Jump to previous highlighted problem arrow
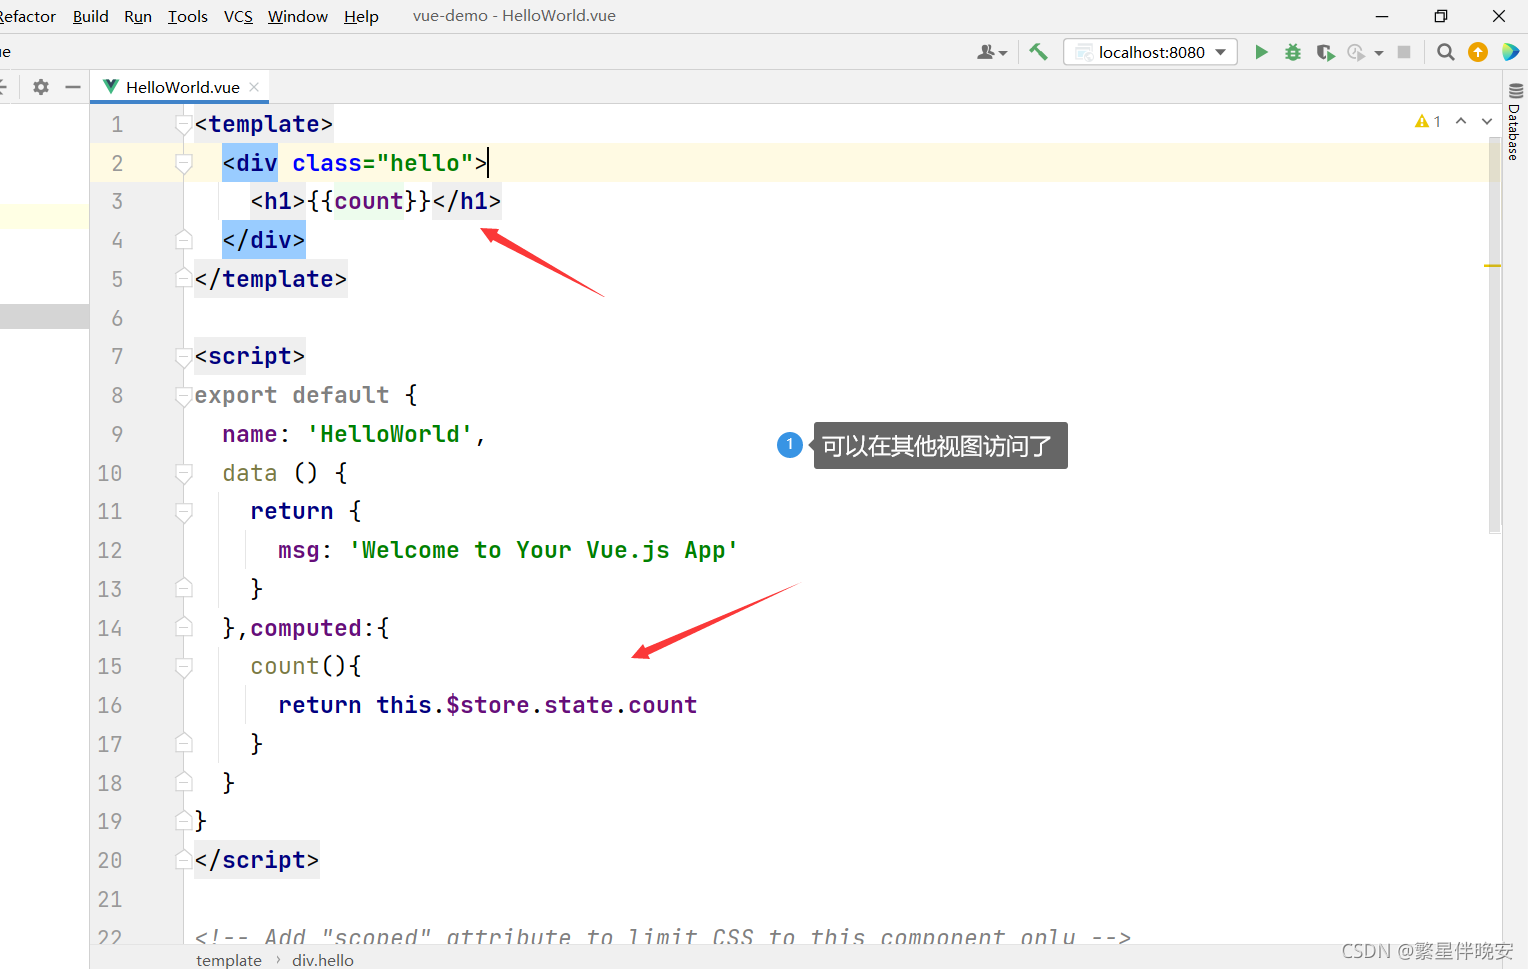Image resolution: width=1528 pixels, height=969 pixels. point(1461,121)
